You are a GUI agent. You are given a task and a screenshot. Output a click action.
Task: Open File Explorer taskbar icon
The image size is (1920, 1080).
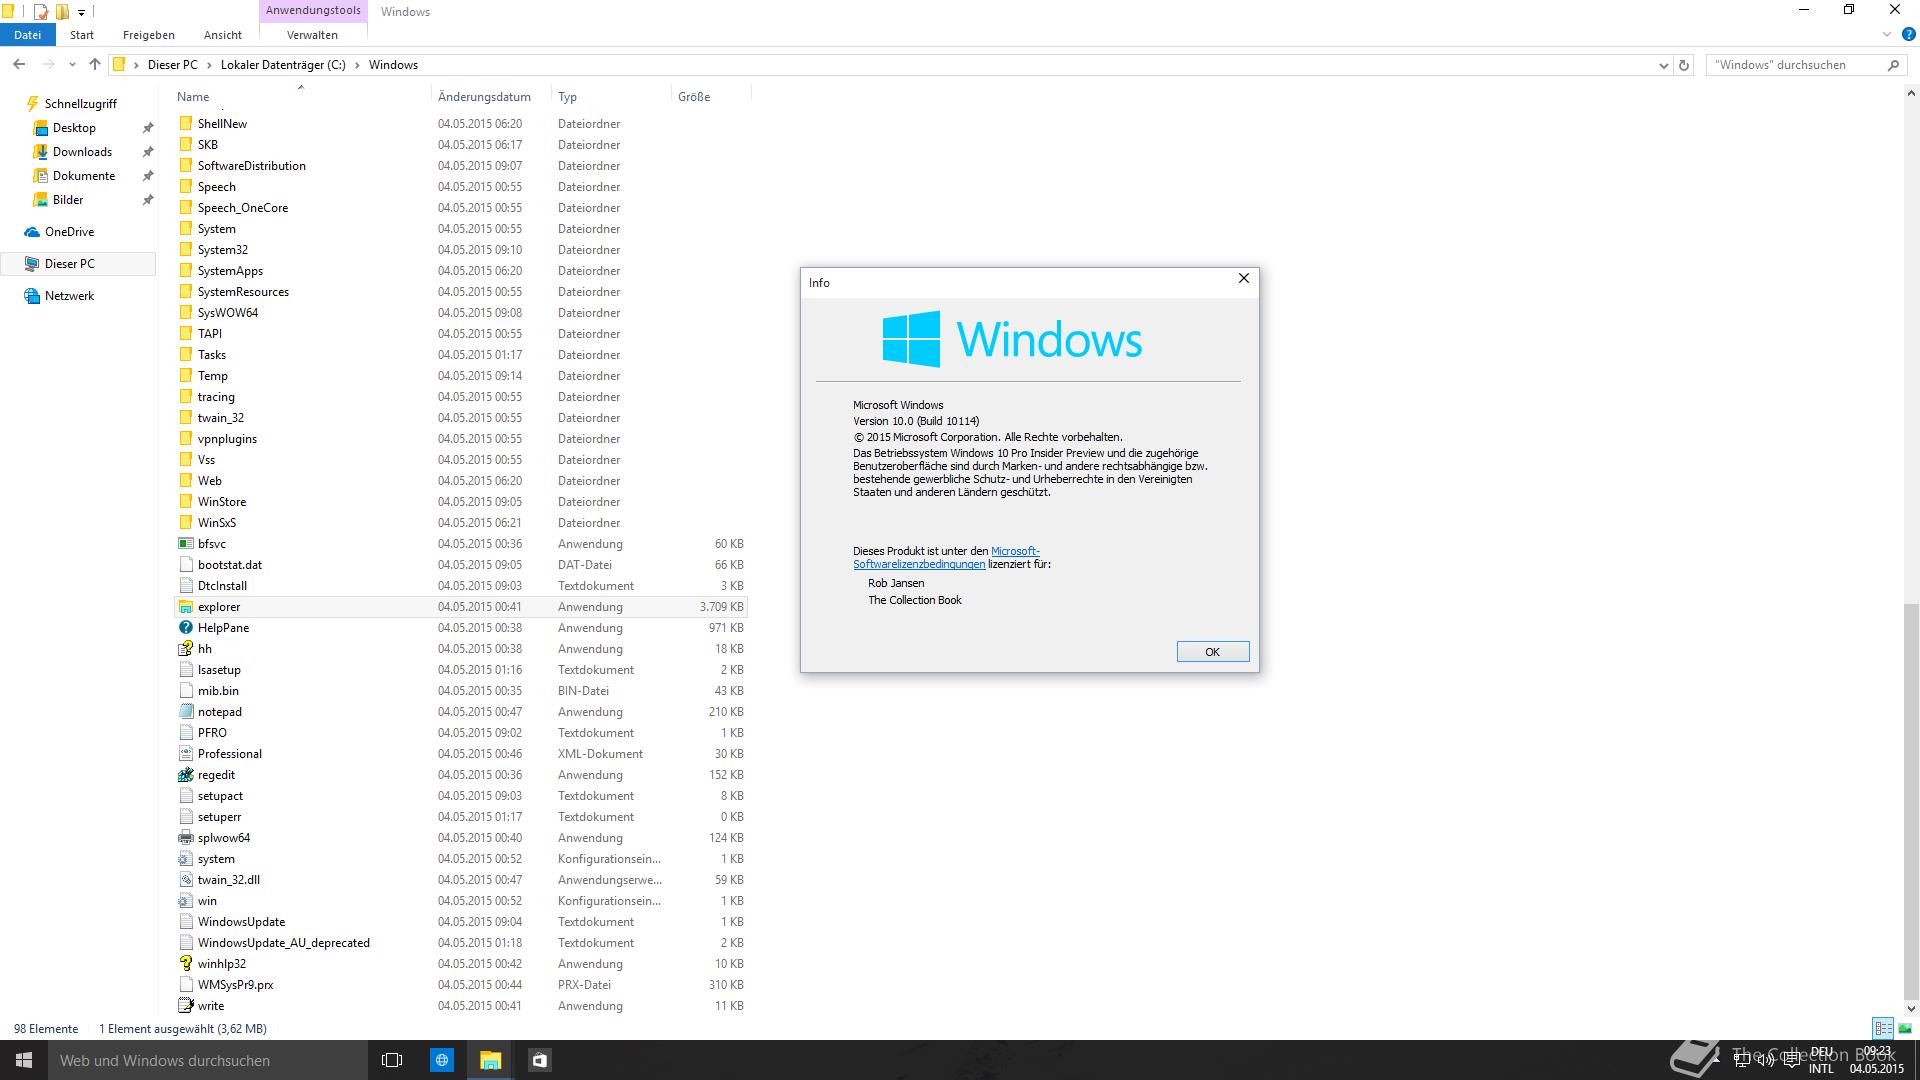coord(490,1060)
